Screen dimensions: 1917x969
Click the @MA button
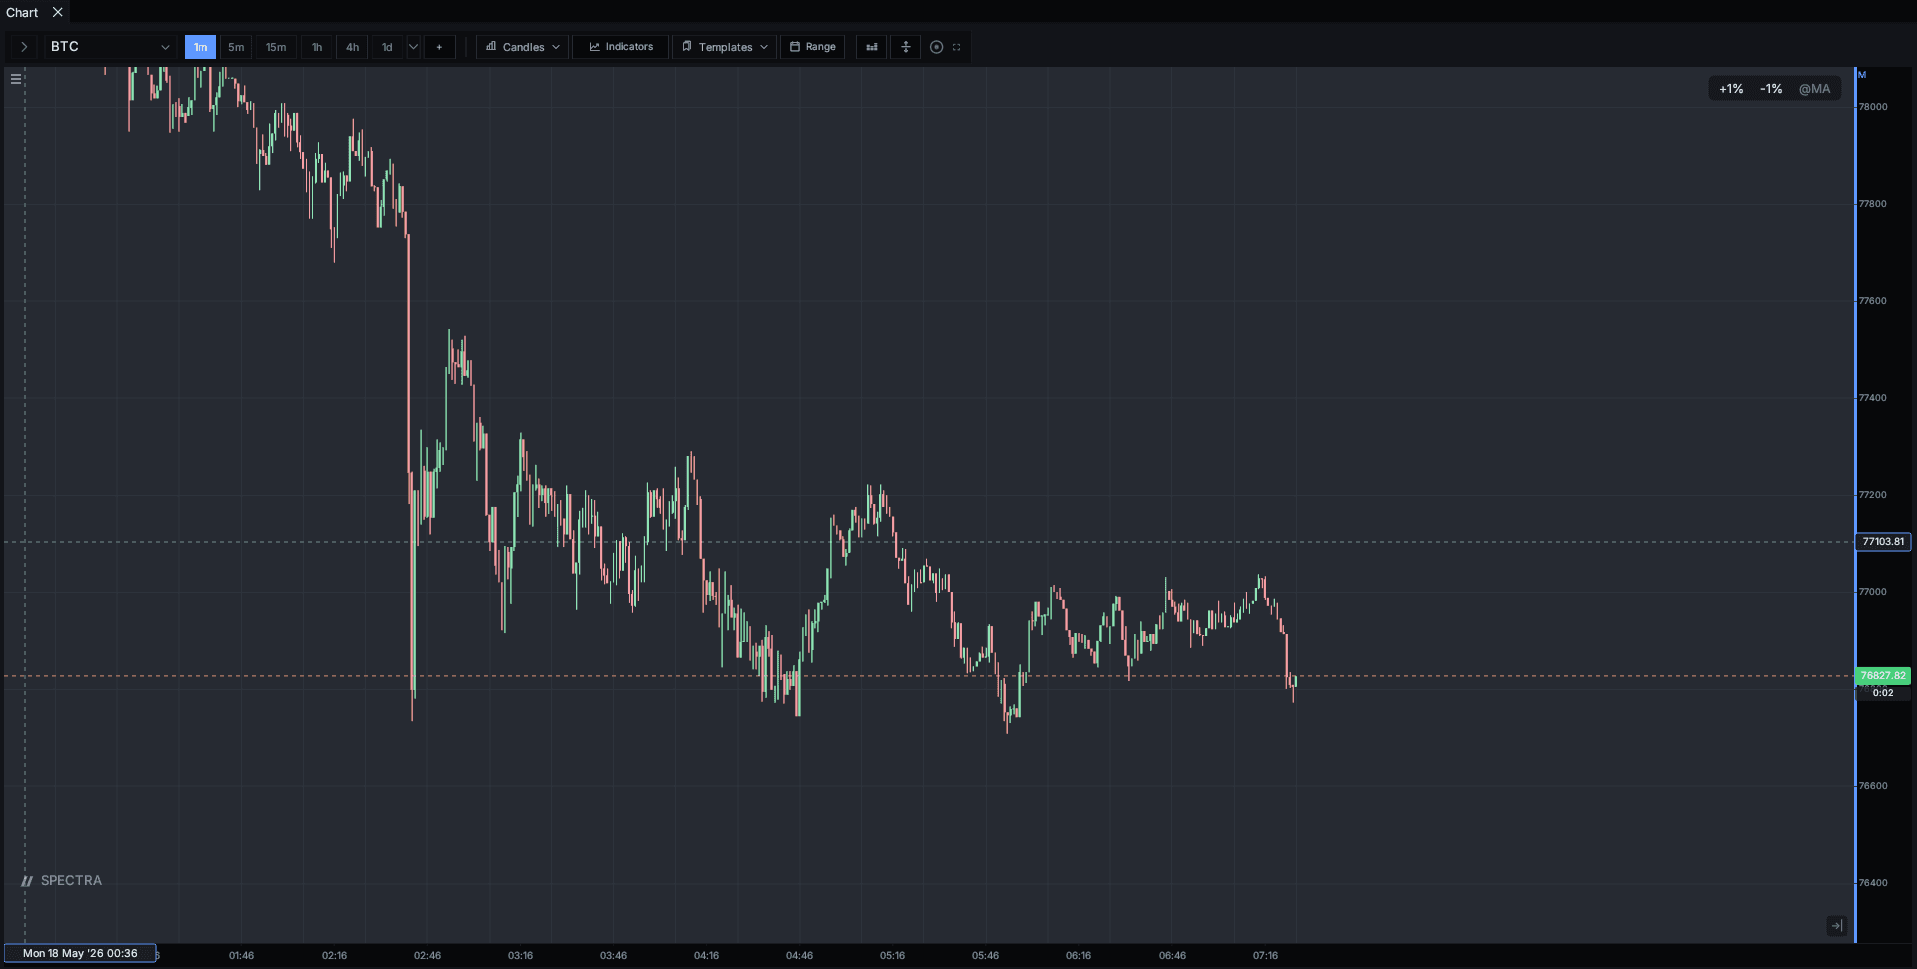click(x=1815, y=89)
